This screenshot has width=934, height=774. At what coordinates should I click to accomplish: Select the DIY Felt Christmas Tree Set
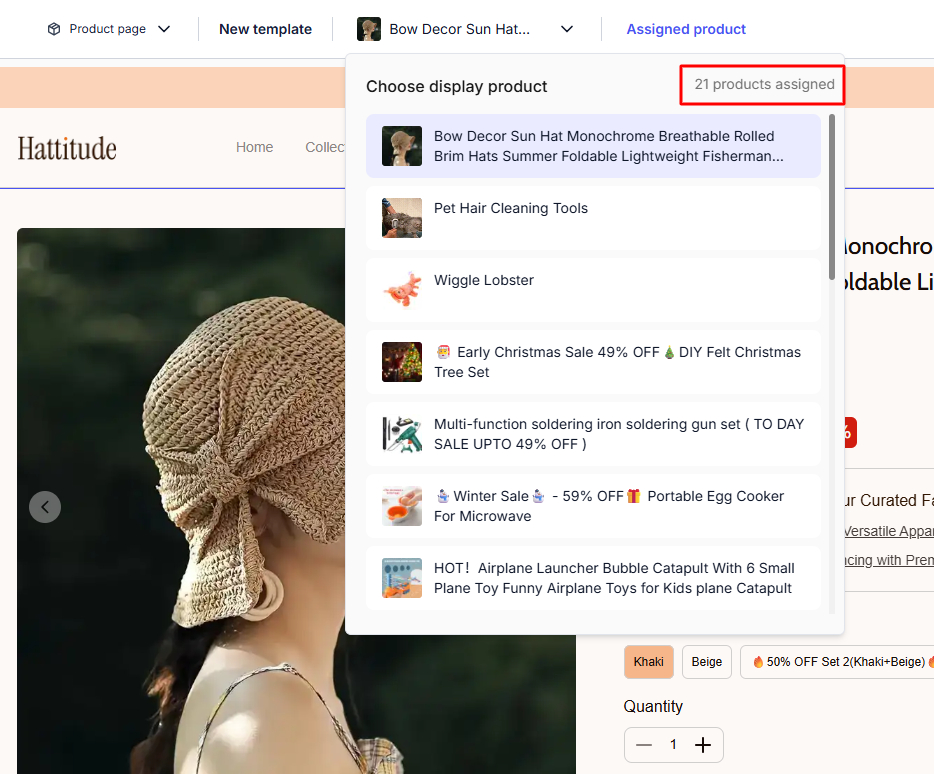coord(593,362)
